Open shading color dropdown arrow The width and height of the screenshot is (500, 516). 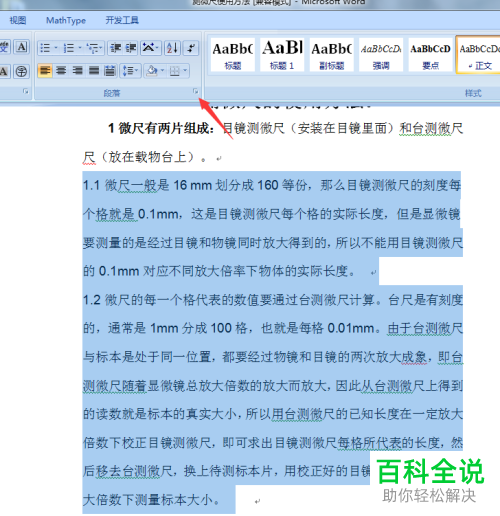click(163, 71)
